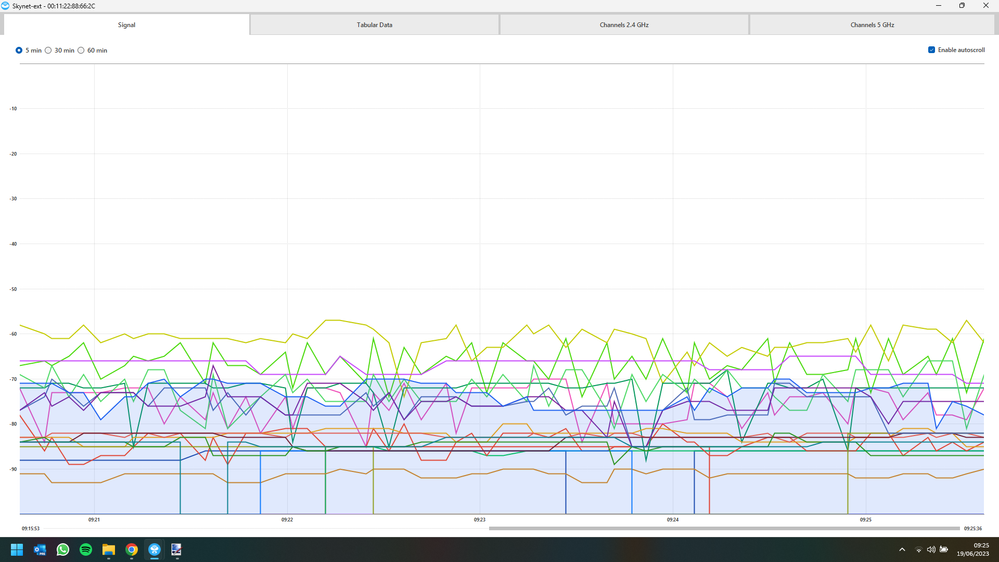This screenshot has height=562, width=999.
Task: Click the volume speaker tray icon
Action: 931,550
